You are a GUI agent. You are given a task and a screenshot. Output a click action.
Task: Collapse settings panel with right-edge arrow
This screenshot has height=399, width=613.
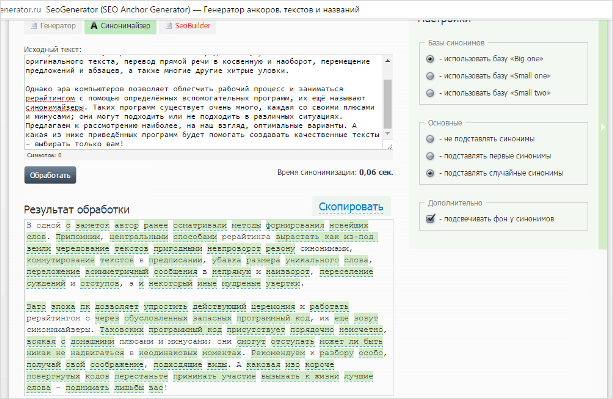[x=603, y=127]
